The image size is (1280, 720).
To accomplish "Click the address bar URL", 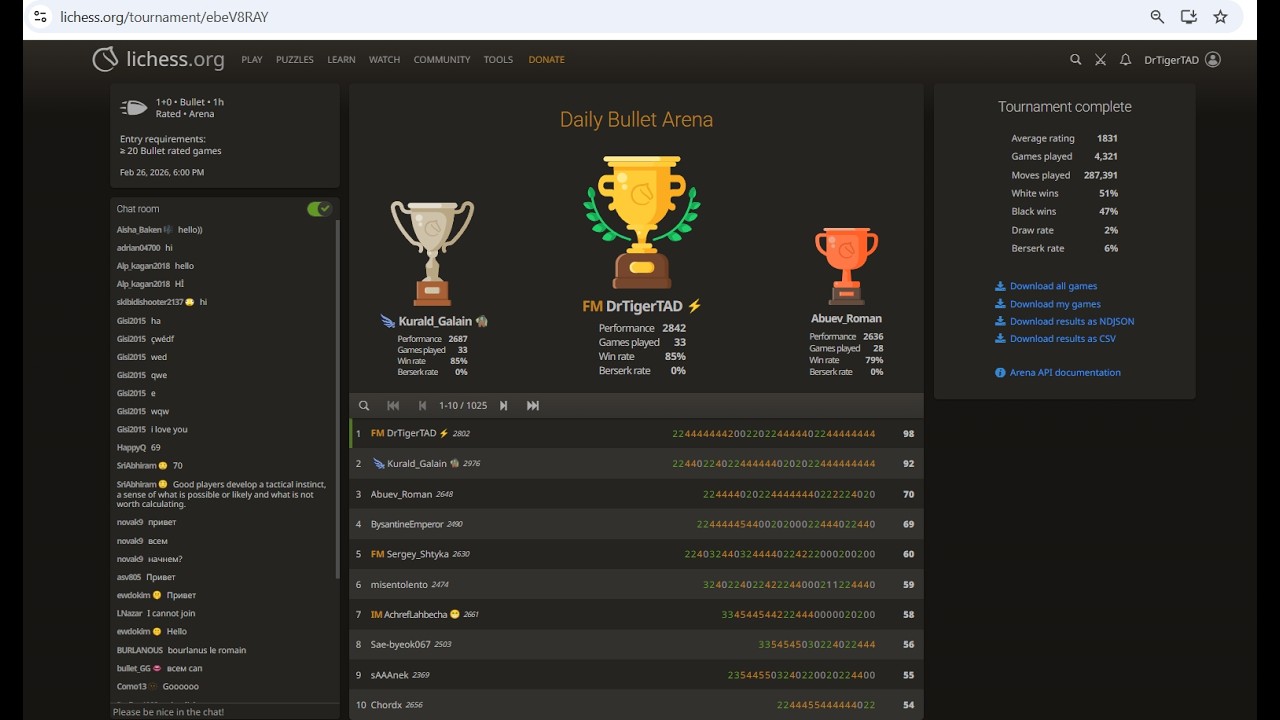I will point(164,17).
